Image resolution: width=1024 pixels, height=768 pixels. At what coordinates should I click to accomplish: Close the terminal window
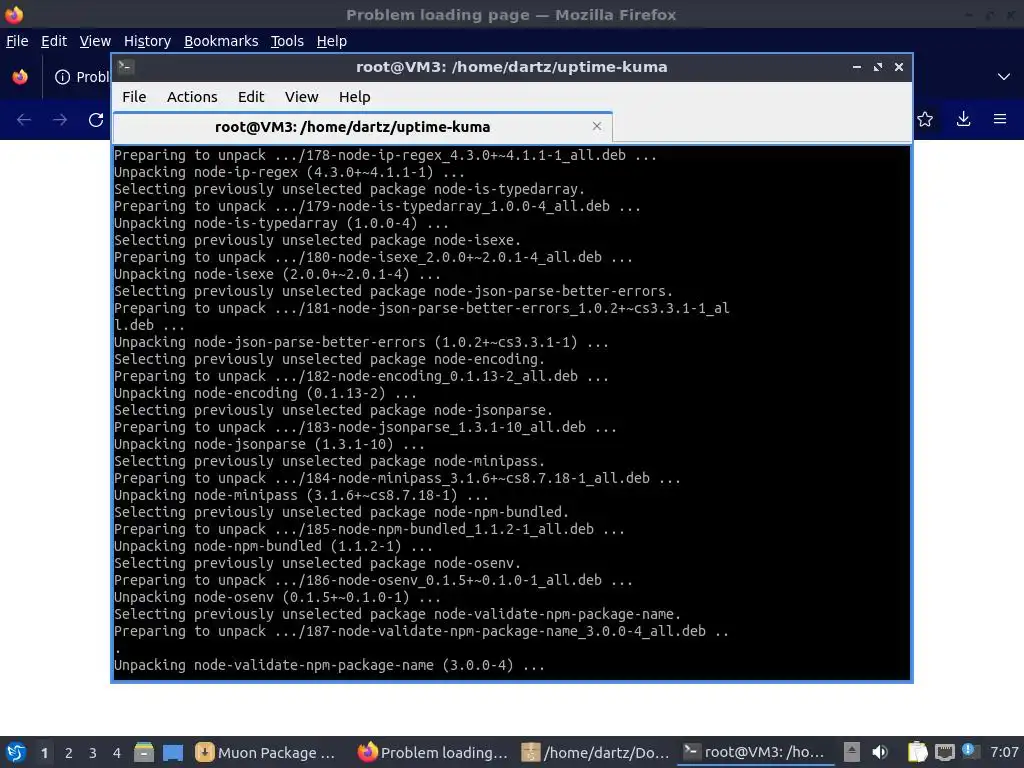[899, 67]
